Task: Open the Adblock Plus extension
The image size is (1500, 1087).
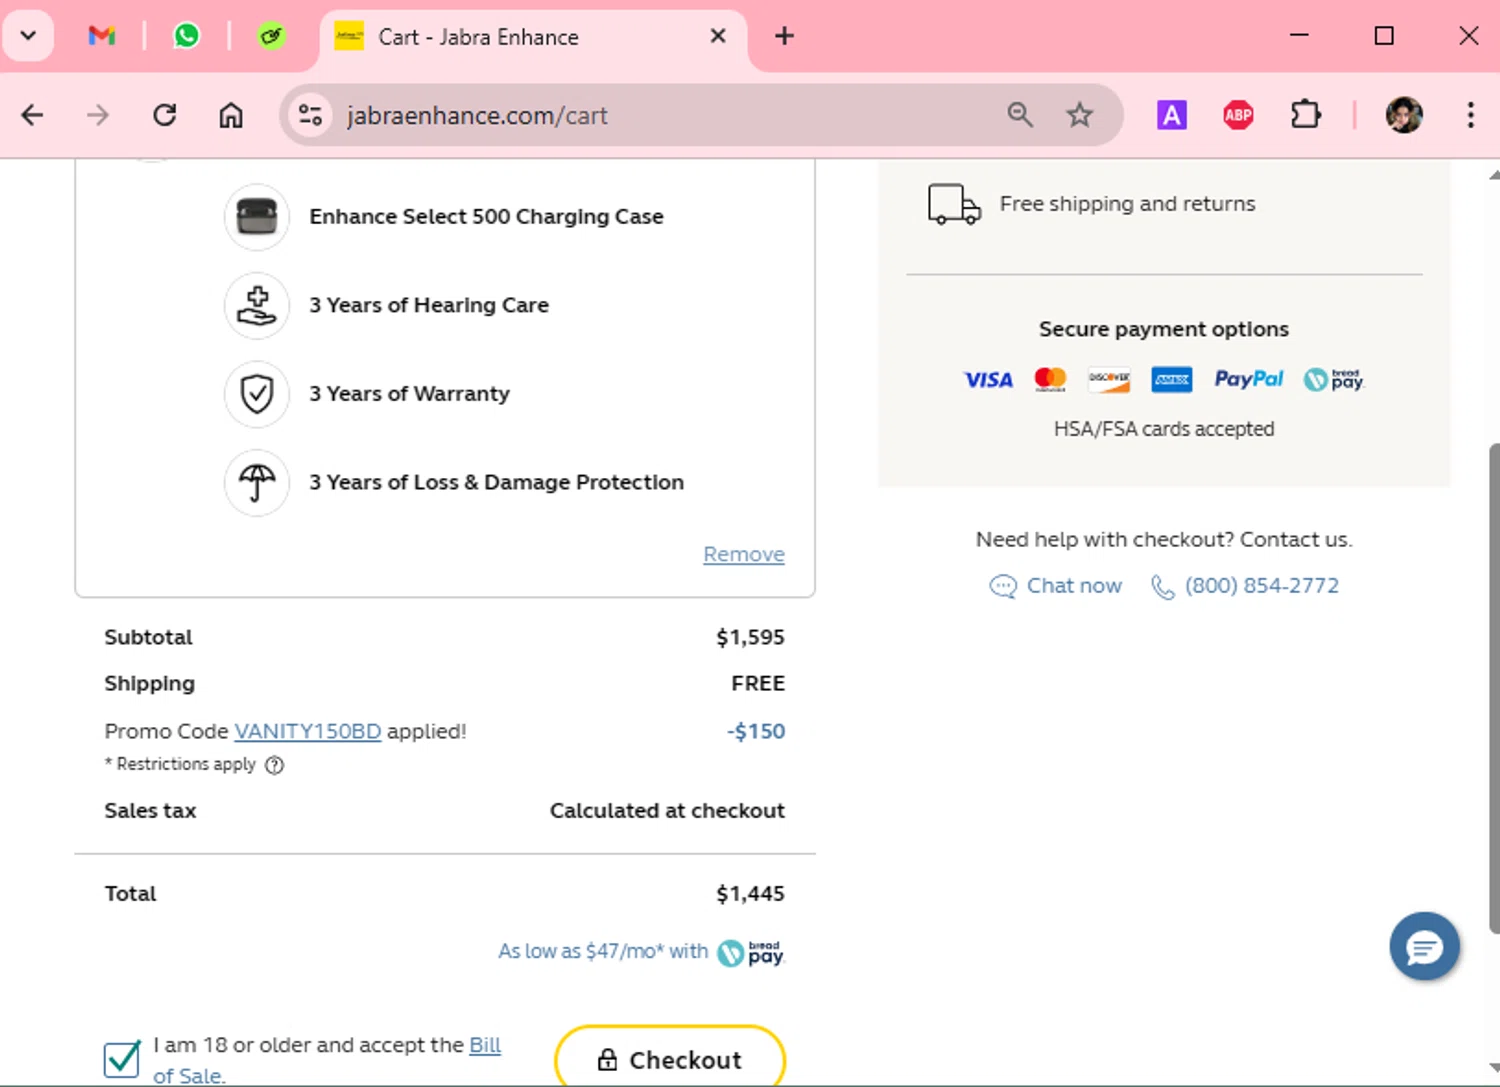Action: 1238,115
